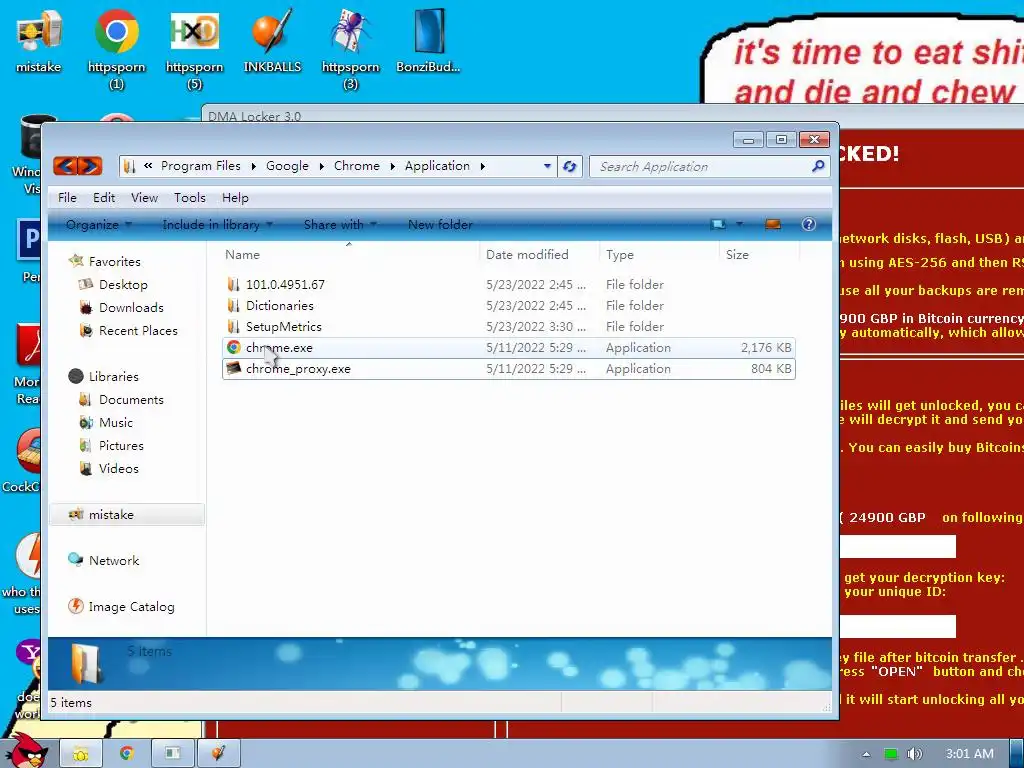Image resolution: width=1024 pixels, height=768 pixels.
Task: Open the Help menu
Action: 235,198
